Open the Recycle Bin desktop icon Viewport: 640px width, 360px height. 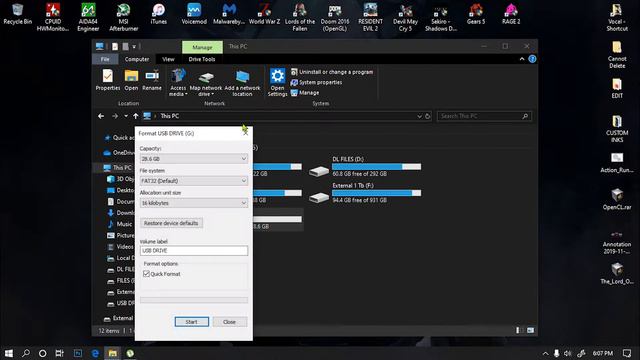pyautogui.click(x=18, y=14)
